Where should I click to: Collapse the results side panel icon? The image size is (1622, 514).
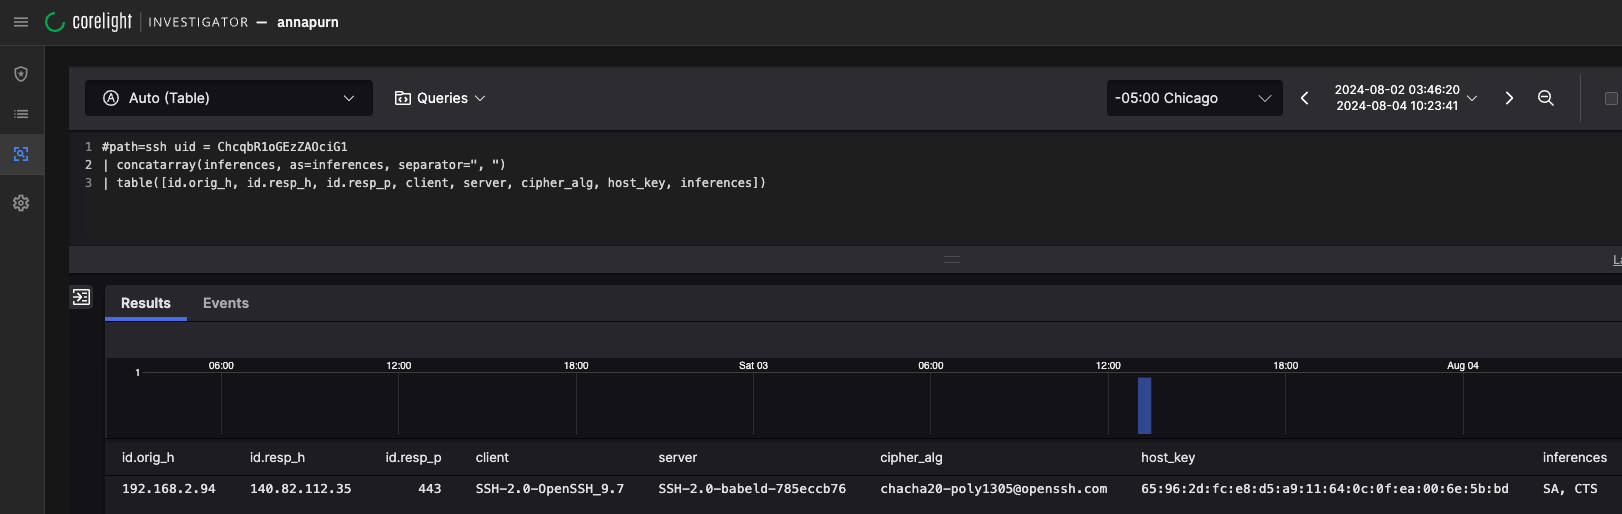(81, 297)
